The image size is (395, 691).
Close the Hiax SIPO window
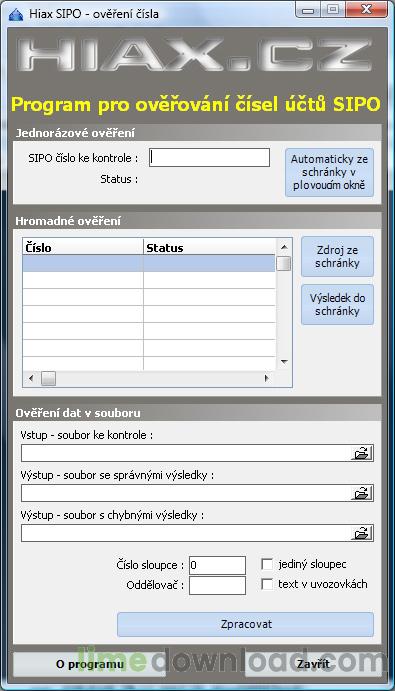366,11
